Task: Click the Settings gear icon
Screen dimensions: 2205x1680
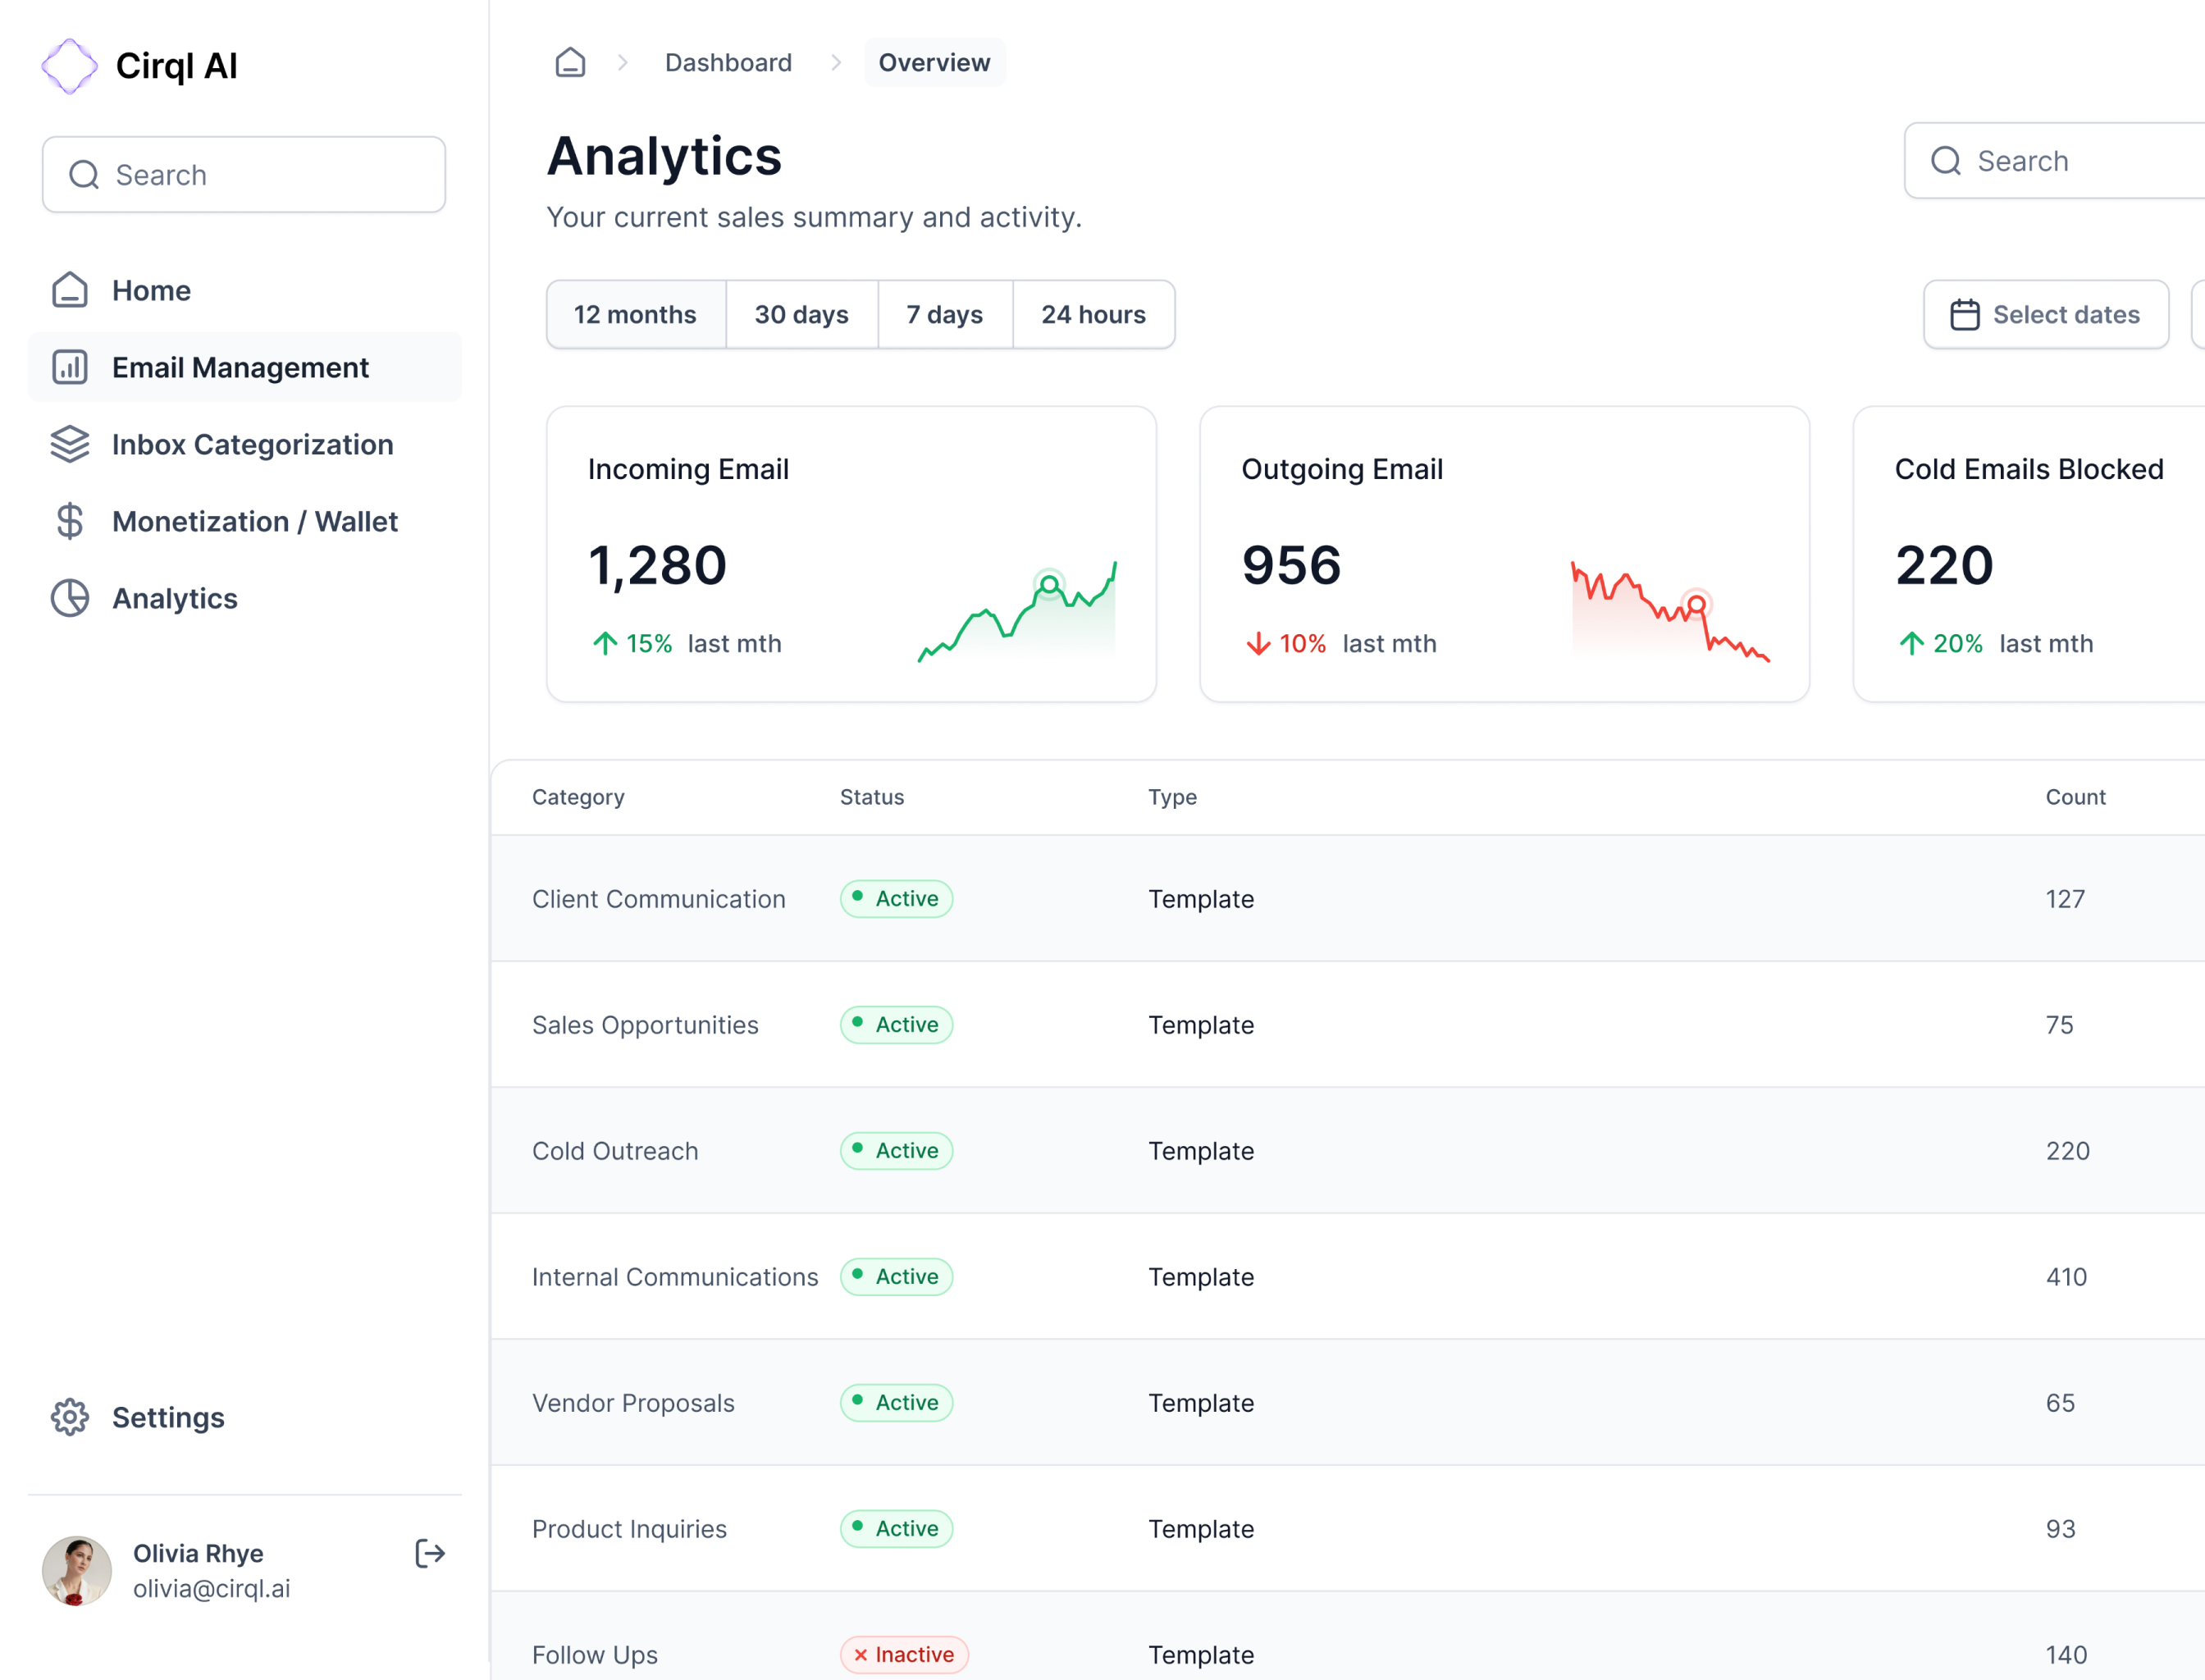Action: point(70,1417)
